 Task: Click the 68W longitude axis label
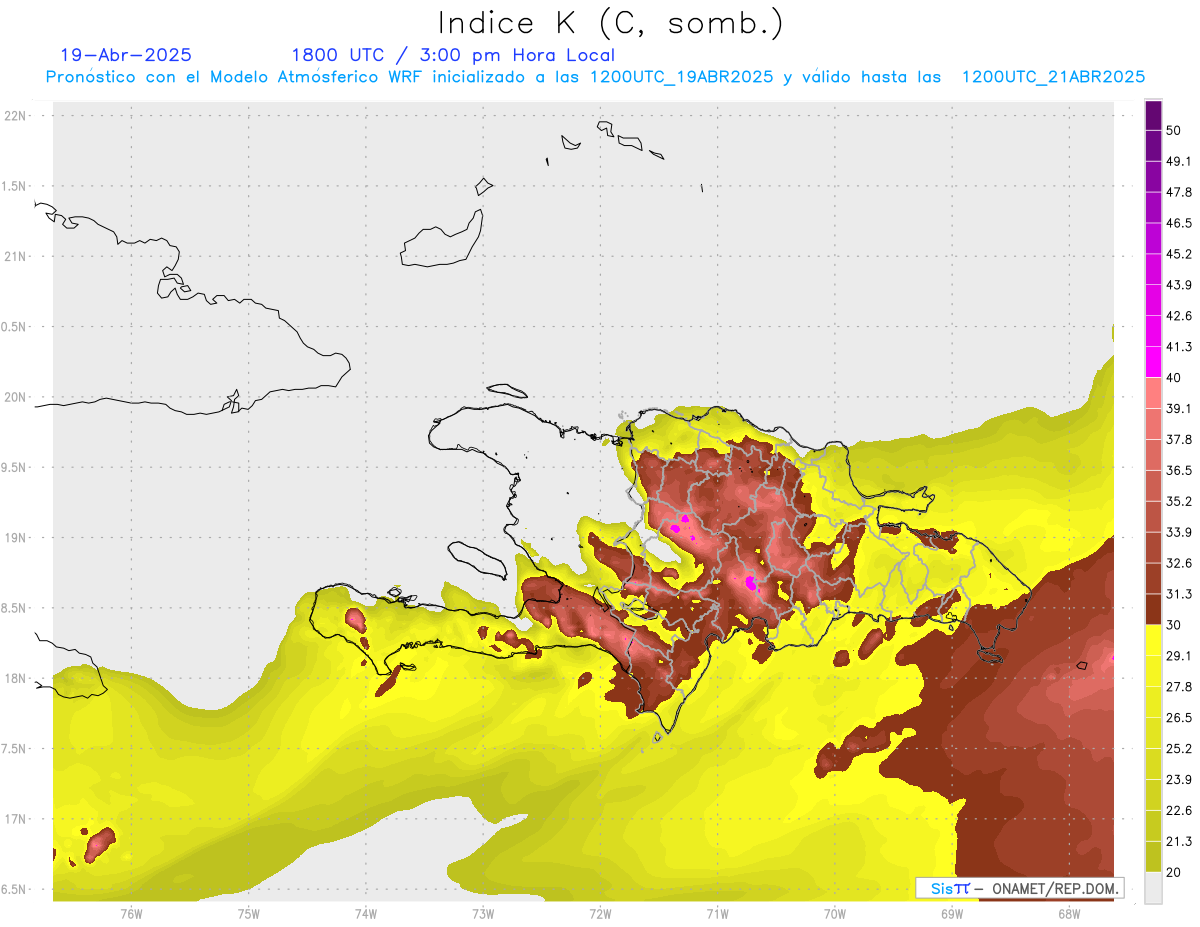click(x=1069, y=914)
